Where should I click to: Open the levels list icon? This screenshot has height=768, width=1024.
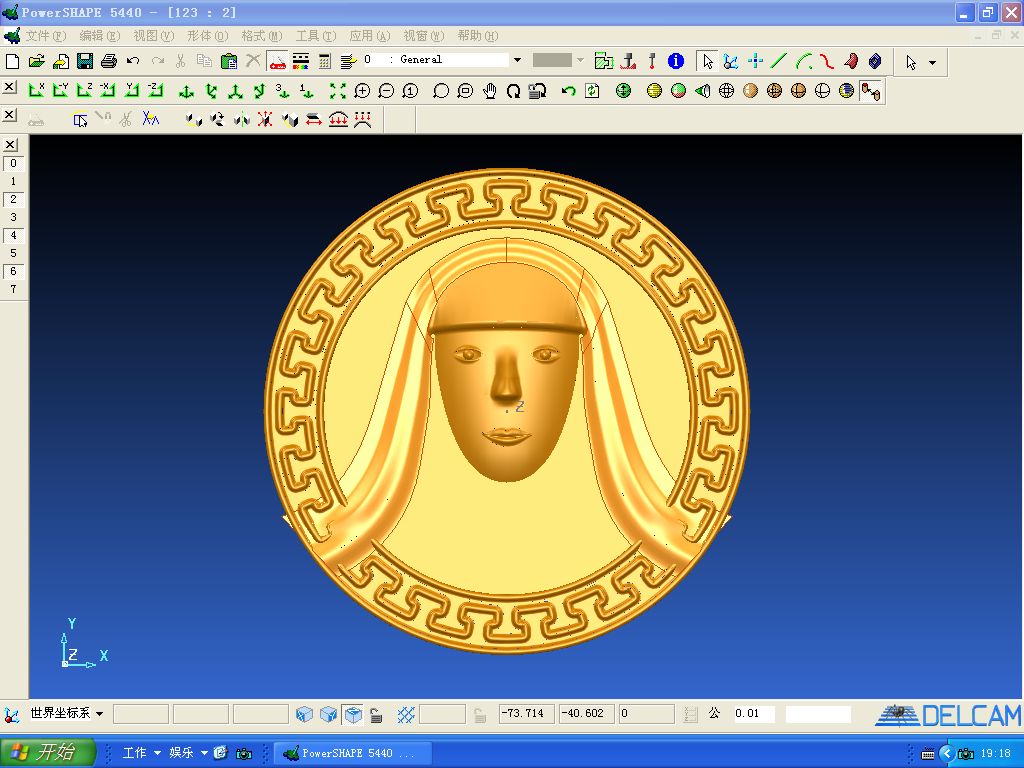[348, 61]
